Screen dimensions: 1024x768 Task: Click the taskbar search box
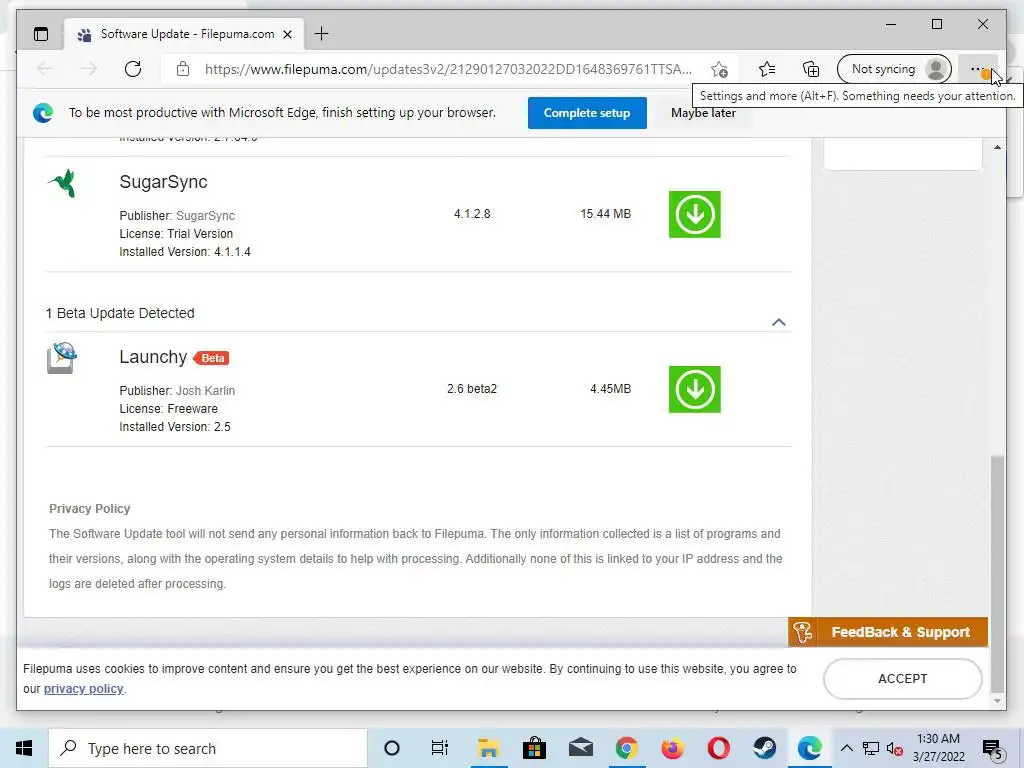pyautogui.click(x=208, y=748)
